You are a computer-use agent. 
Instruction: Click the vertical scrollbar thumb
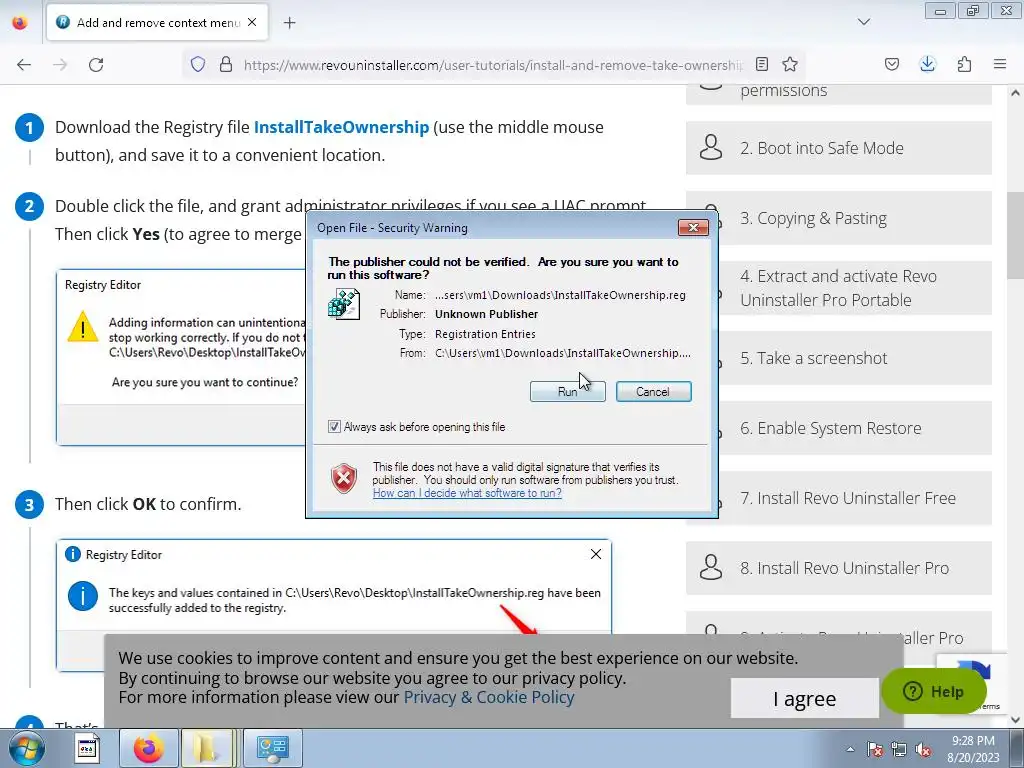pos(1015,236)
